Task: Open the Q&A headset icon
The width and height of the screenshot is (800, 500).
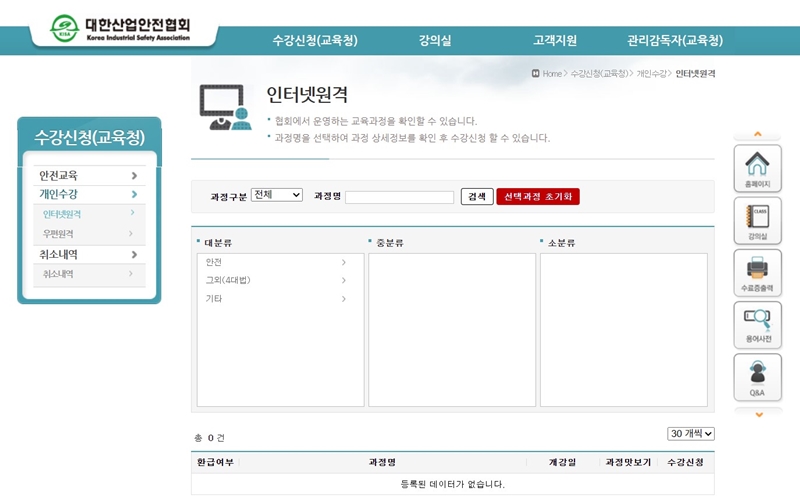Action: point(757,378)
